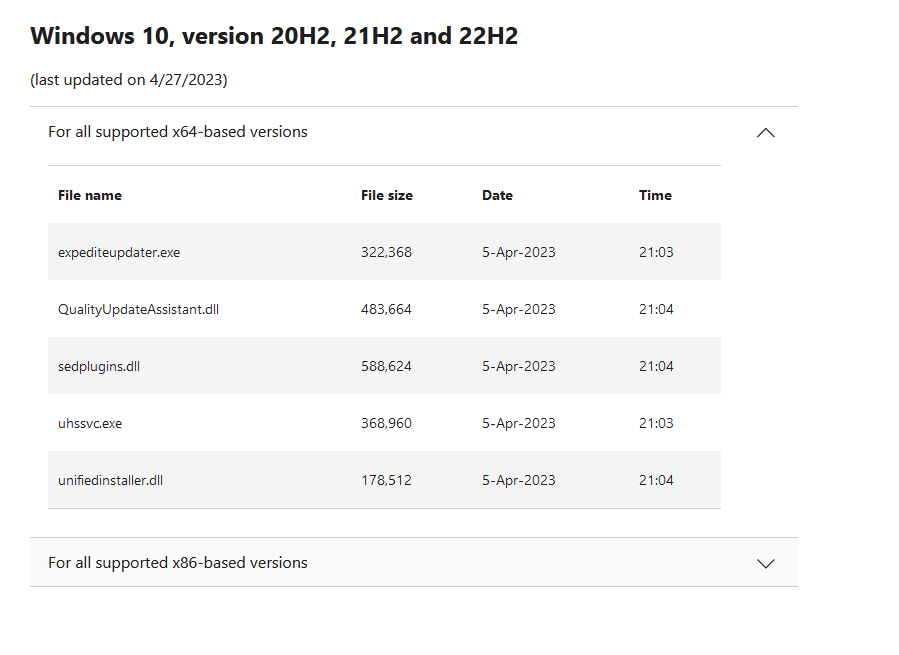The height and width of the screenshot is (655, 899).
Task: Click the 368,960 file size cell
Action: pyautogui.click(x=386, y=423)
